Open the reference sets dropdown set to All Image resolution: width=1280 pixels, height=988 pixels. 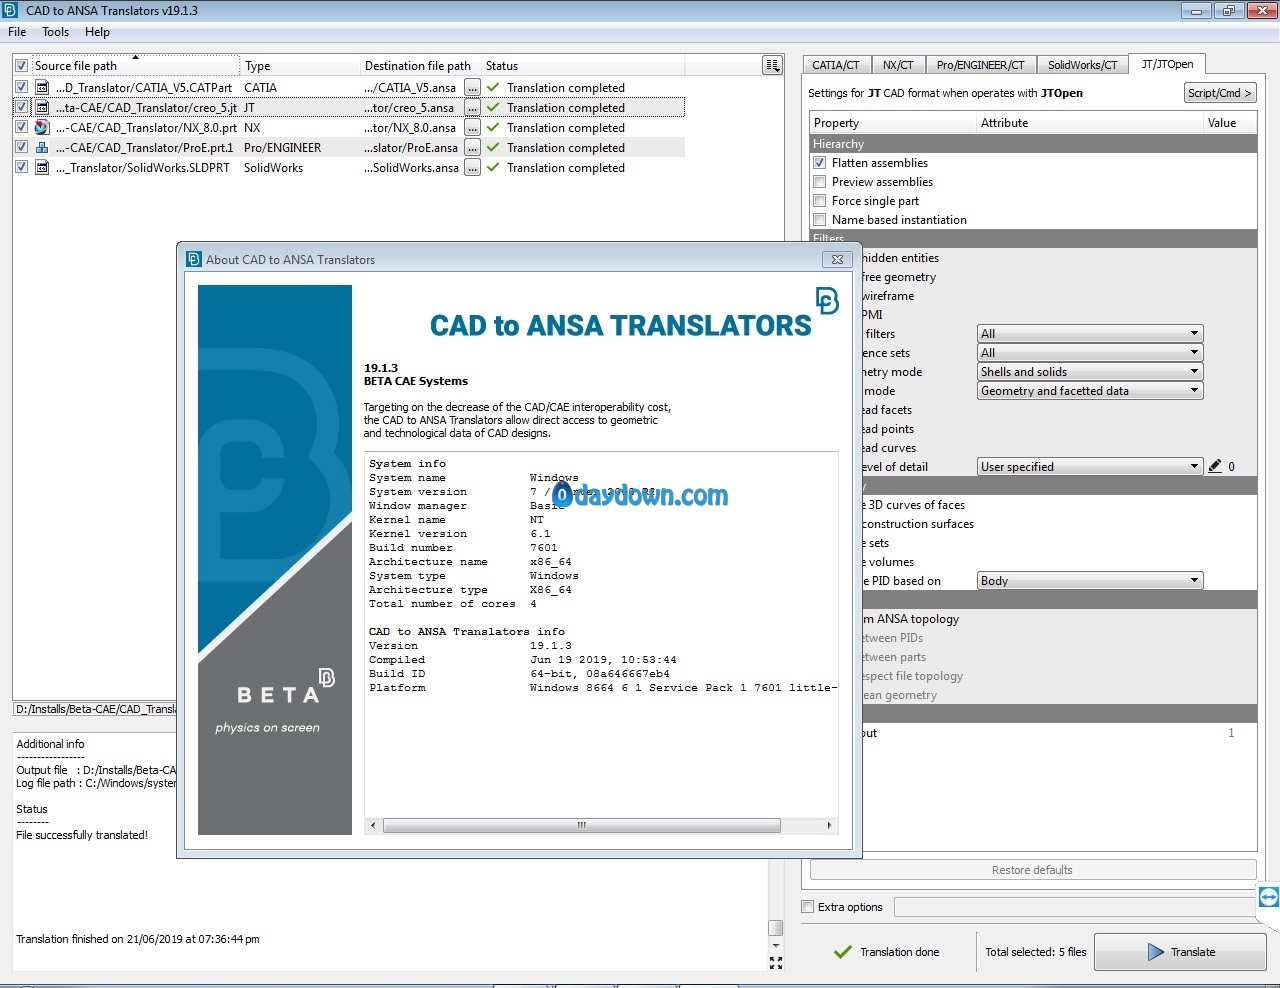pyautogui.click(x=1090, y=352)
